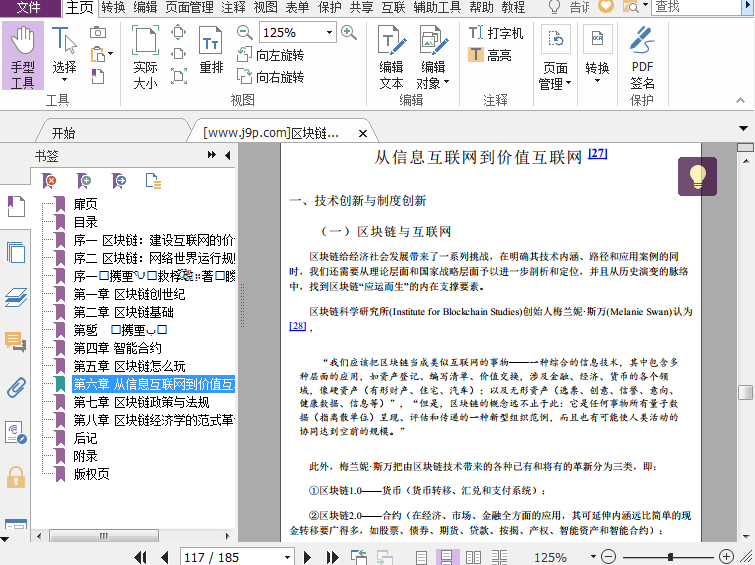
Task: Zoom in with the plus magnifier
Action: 349,32
